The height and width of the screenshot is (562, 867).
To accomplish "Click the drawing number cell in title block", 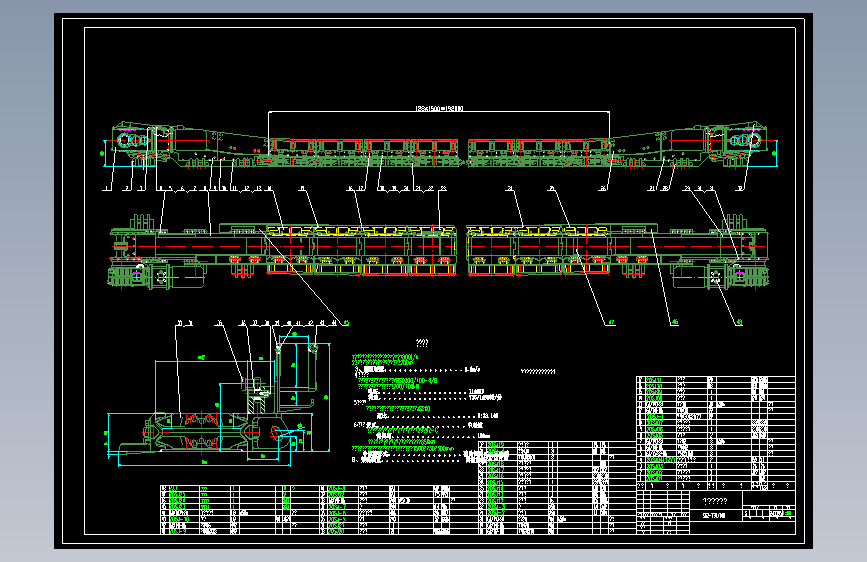I will pos(715,516).
